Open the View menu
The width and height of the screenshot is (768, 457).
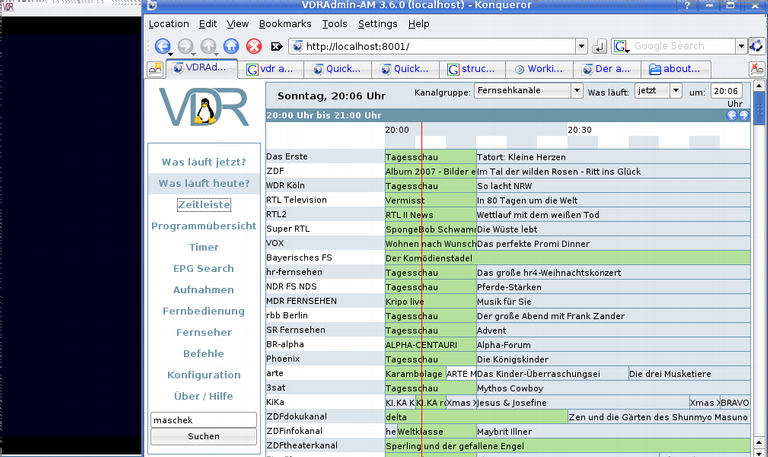238,24
